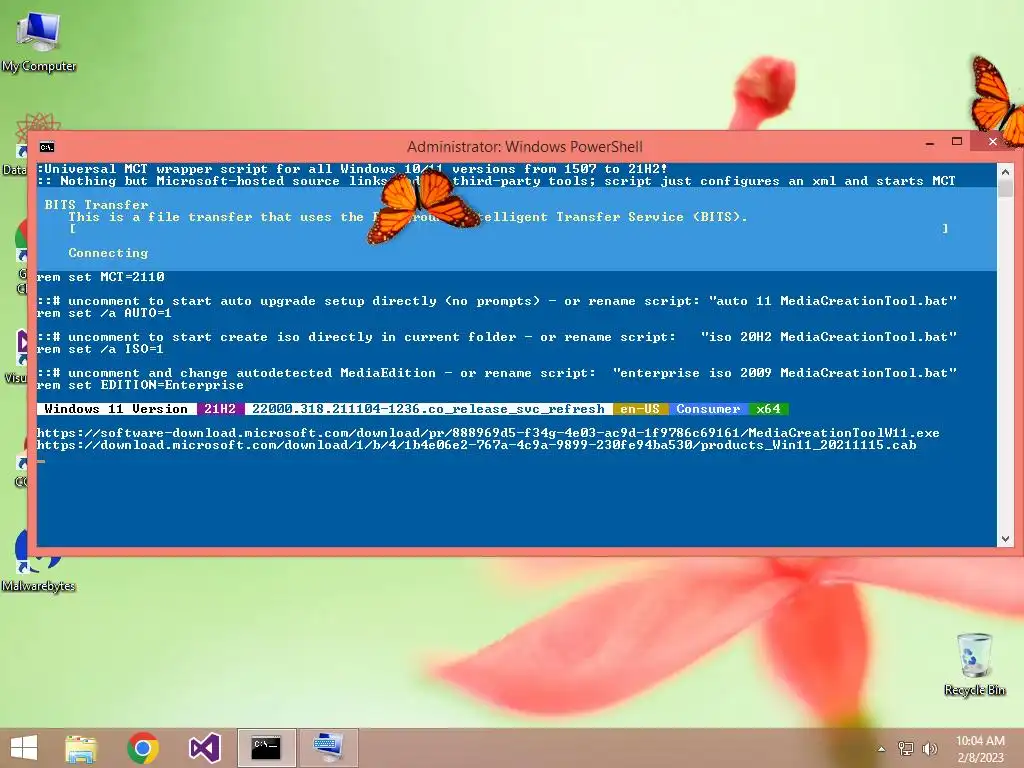The width and height of the screenshot is (1024, 768).
Task: Click the butterfly over the PowerShell window
Action: (423, 205)
